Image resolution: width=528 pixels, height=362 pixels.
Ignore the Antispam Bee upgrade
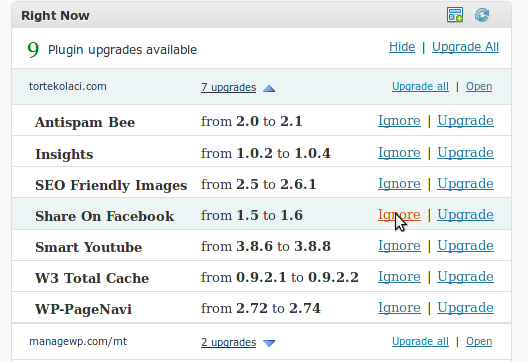coord(399,121)
